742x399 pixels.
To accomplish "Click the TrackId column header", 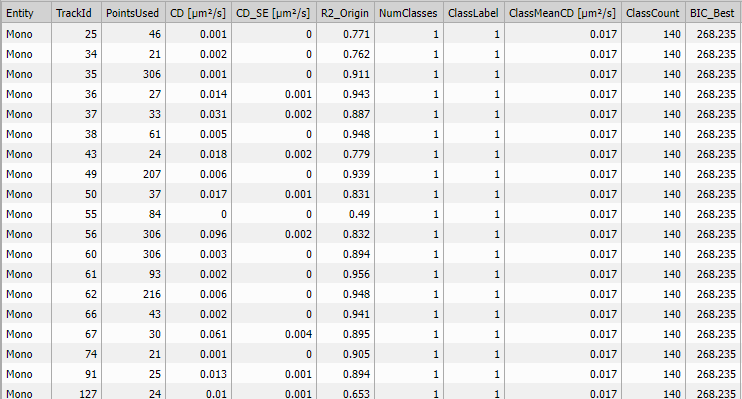I will 76,13.
